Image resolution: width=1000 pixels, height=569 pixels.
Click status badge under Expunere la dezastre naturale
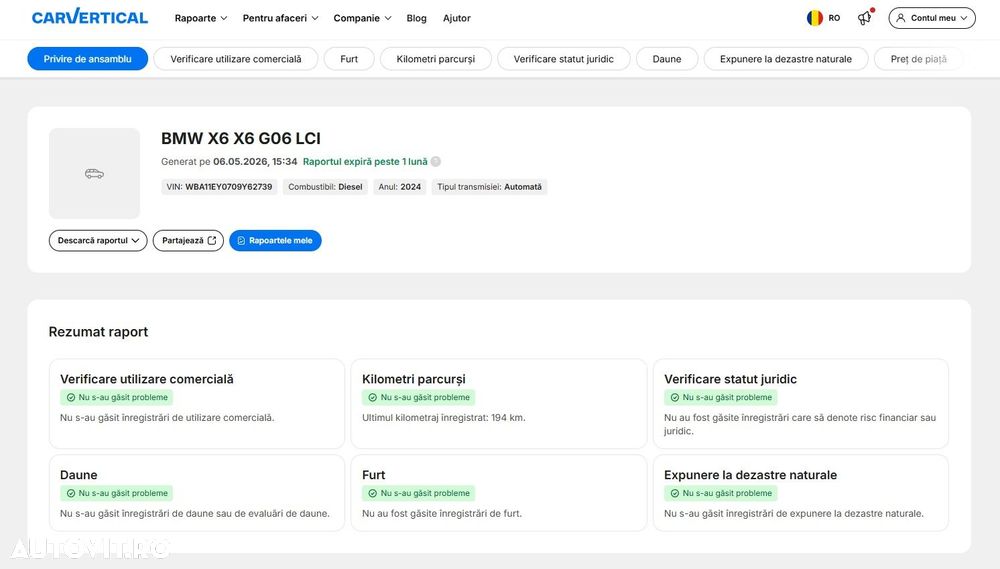pyautogui.click(x=721, y=493)
